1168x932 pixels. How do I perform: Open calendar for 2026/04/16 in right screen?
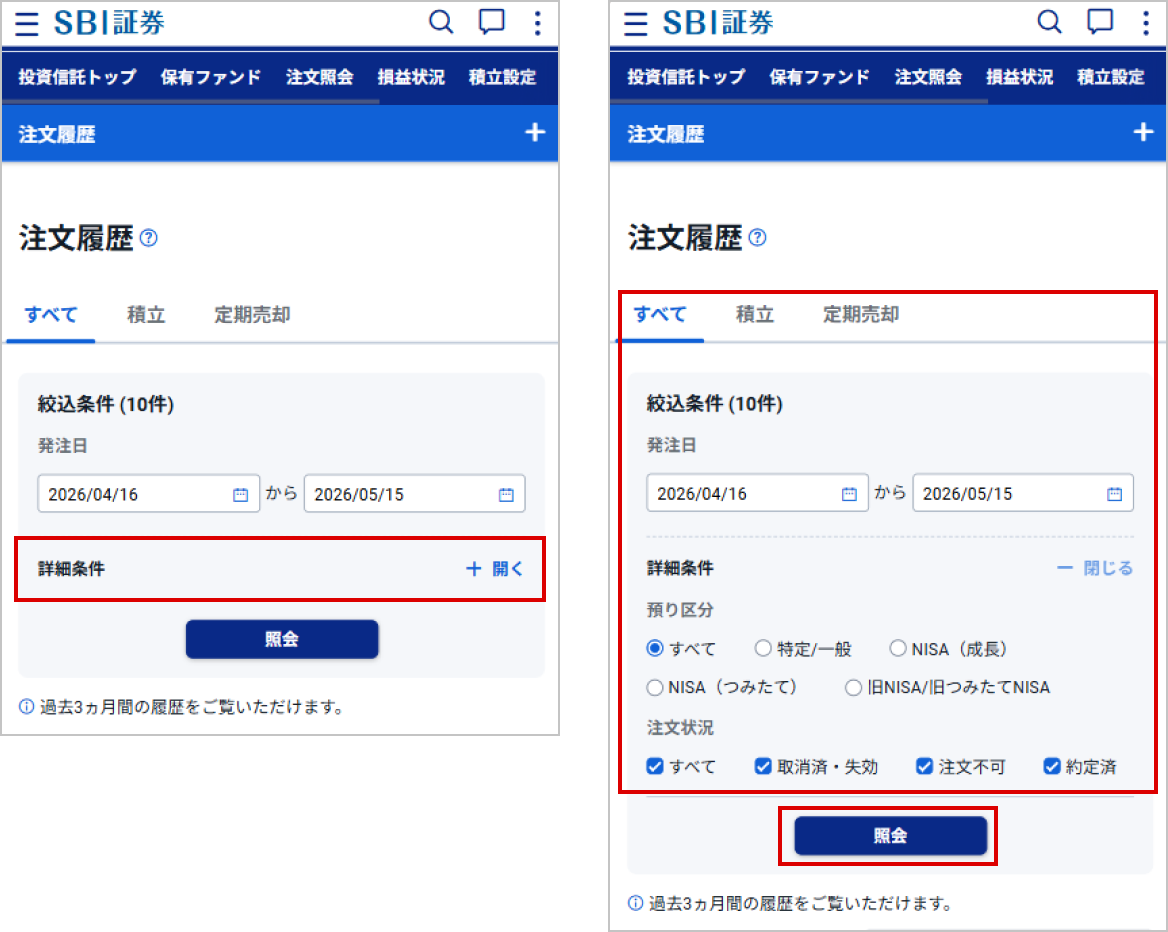coord(849,494)
